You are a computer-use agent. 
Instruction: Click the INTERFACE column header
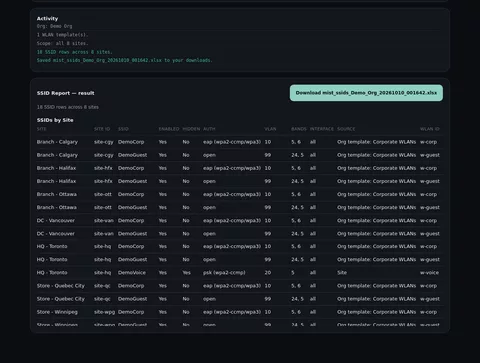322,129
